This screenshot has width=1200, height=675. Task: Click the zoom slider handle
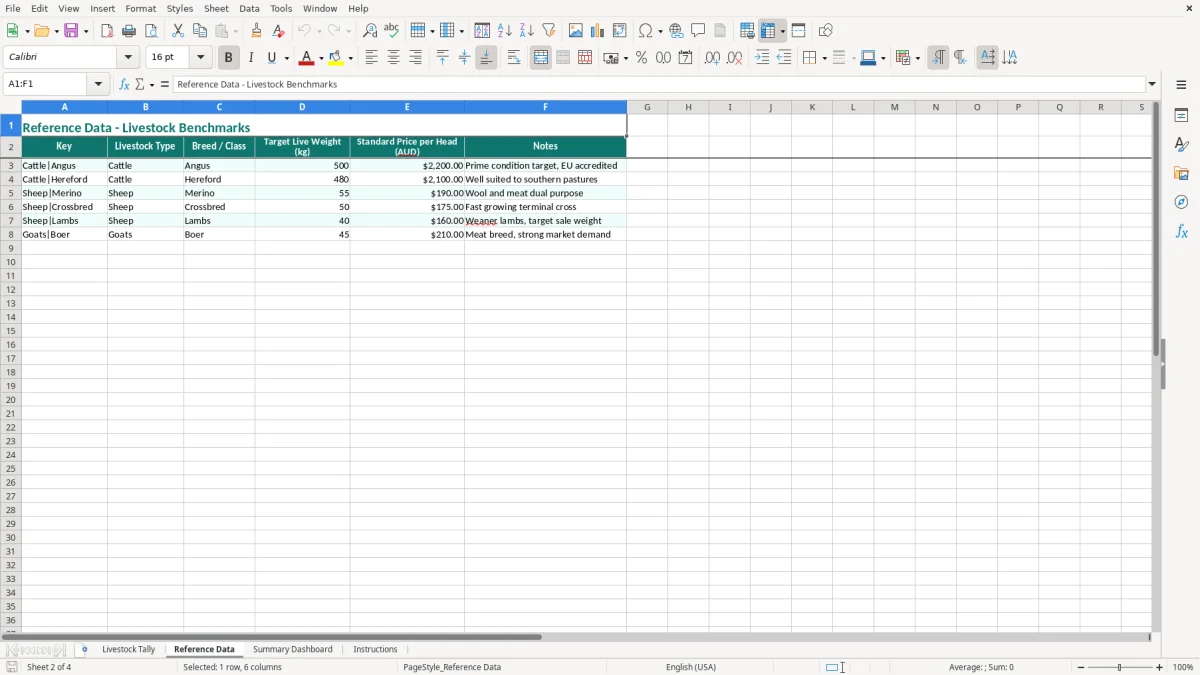point(1120,667)
